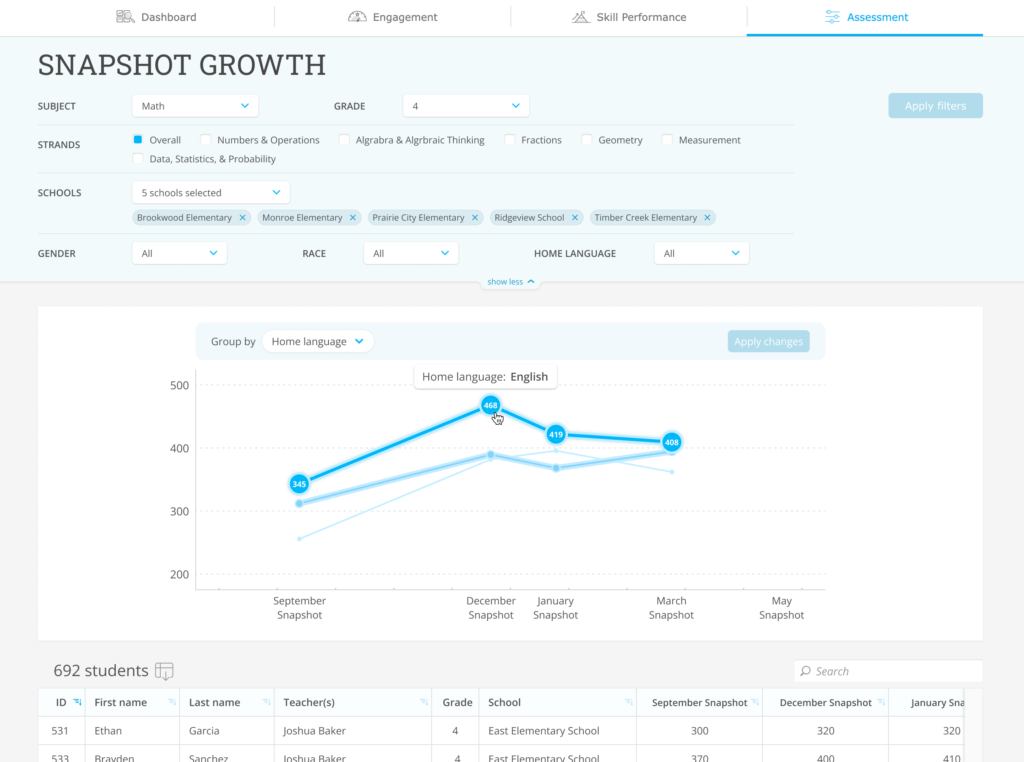
Task: Click the filter icon on the Last name column
Action: click(x=264, y=702)
